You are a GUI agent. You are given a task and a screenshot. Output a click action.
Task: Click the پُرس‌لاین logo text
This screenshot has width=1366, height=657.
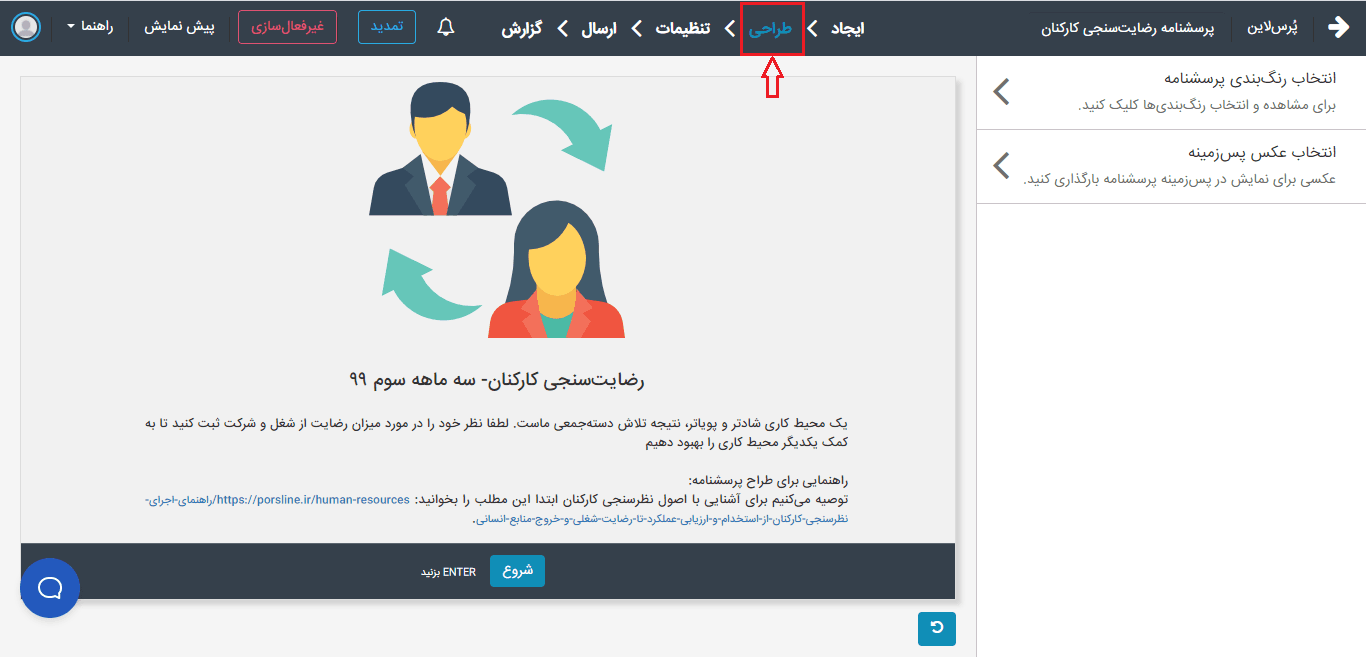[1278, 28]
